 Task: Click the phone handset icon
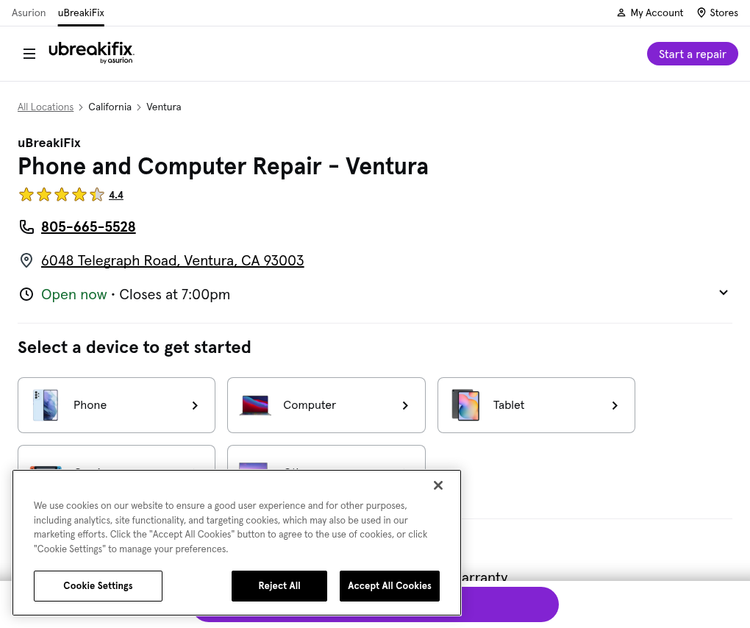pos(26,227)
